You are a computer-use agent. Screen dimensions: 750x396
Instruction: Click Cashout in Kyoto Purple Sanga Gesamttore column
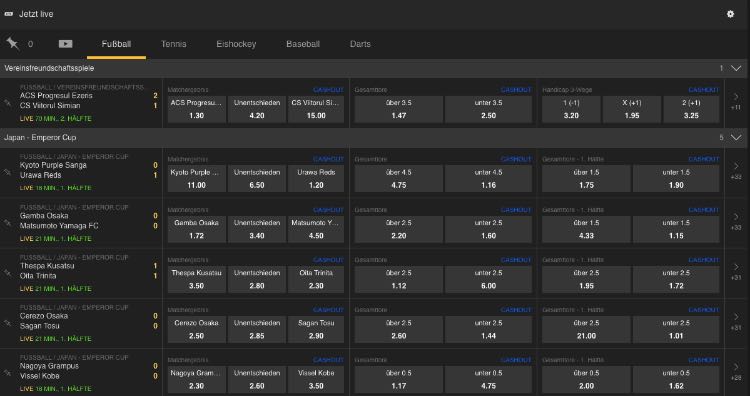[516, 159]
